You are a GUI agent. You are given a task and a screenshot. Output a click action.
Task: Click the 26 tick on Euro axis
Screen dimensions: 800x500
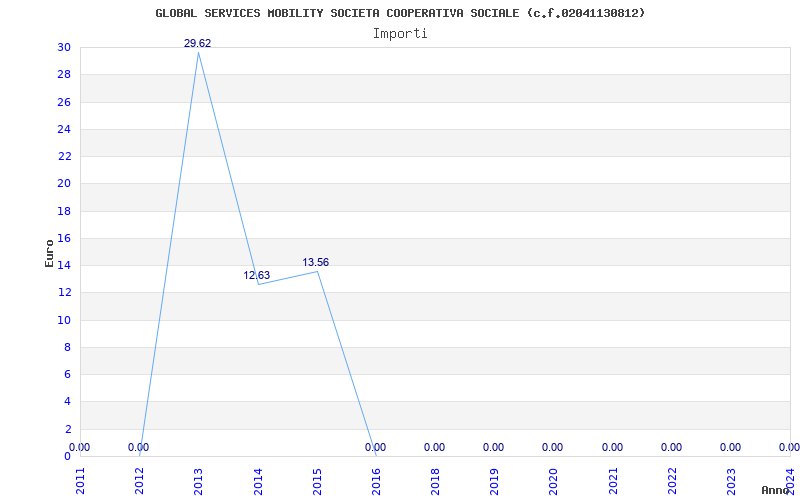(64, 102)
